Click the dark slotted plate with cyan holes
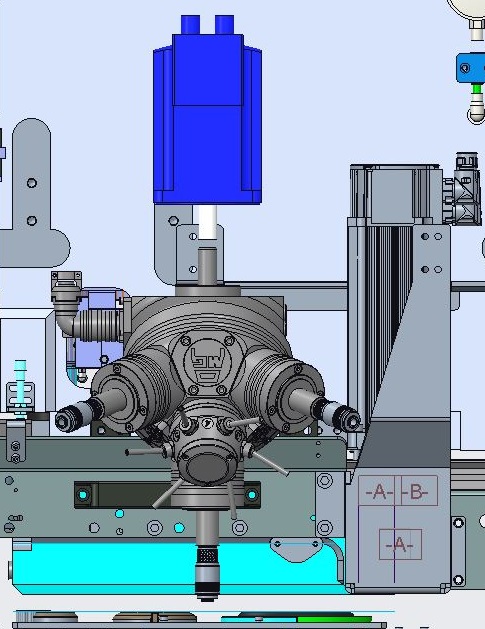485x629 pixels. tap(167, 495)
